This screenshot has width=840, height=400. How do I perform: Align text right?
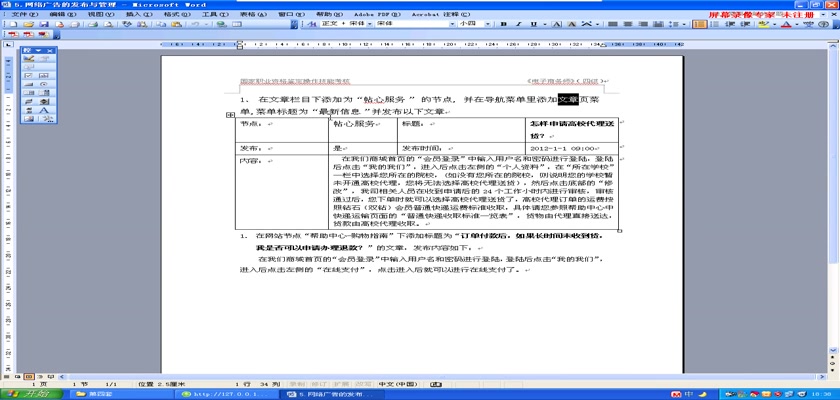coord(643,24)
